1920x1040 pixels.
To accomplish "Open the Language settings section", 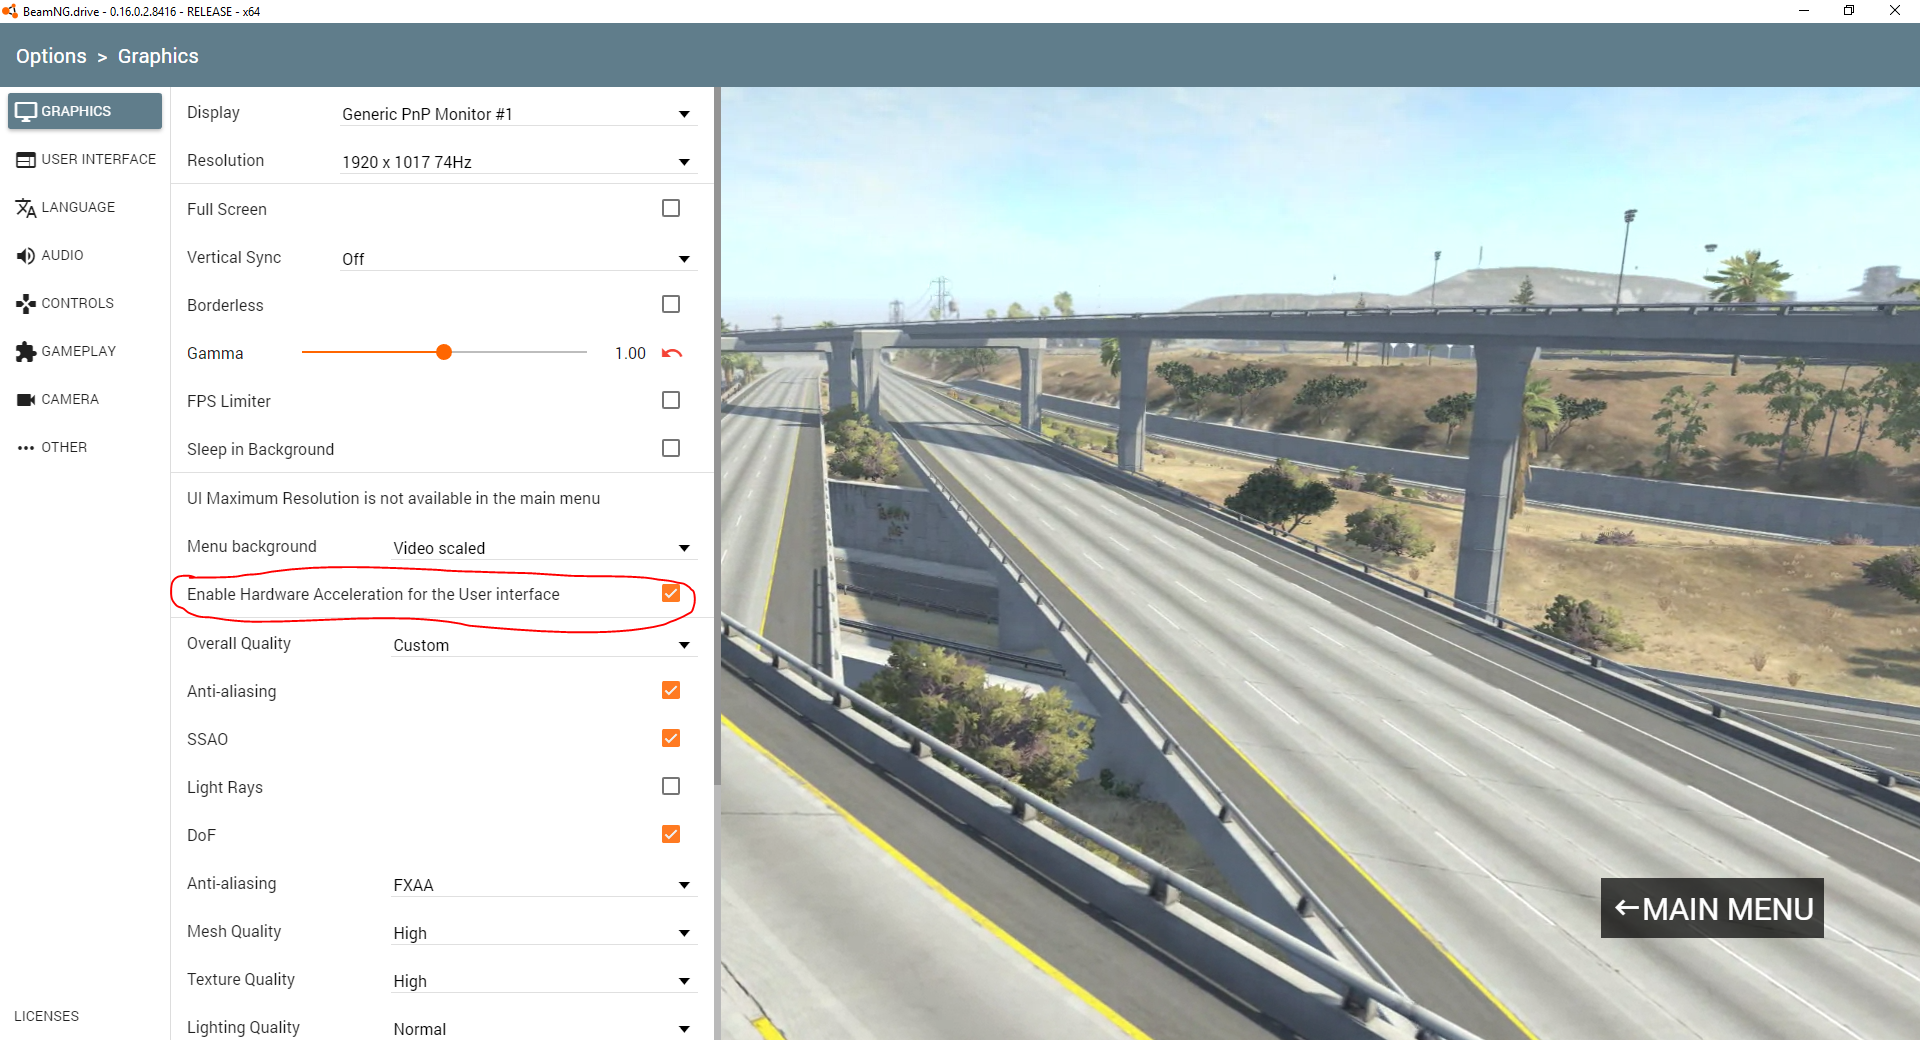I will coord(85,207).
